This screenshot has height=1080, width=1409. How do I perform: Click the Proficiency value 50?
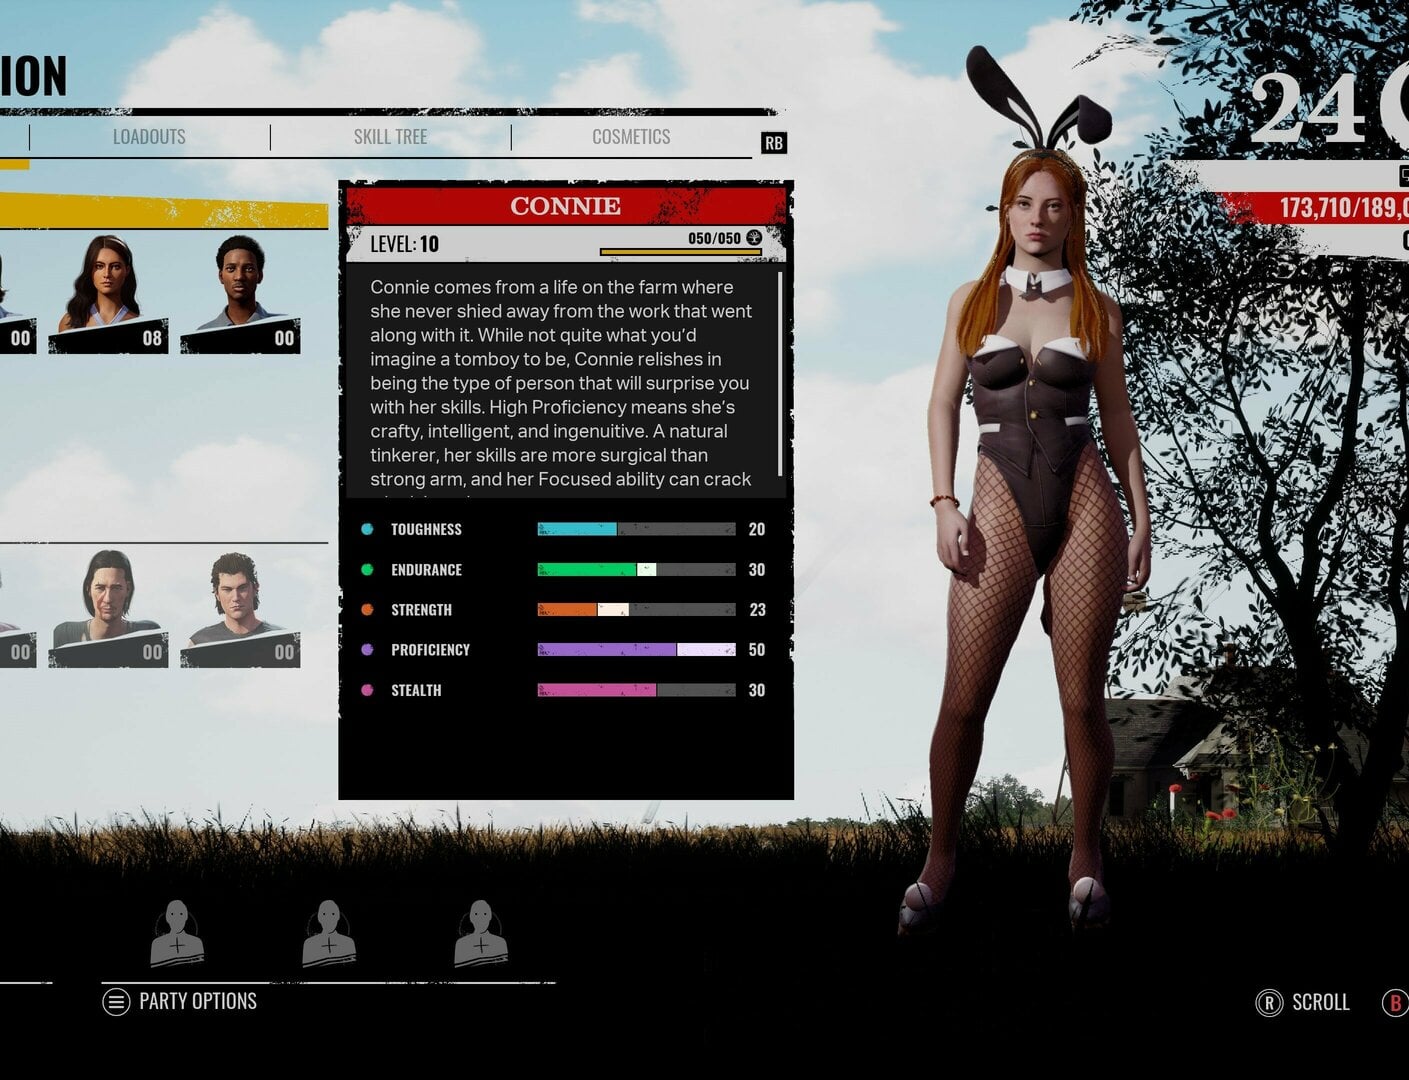757,649
